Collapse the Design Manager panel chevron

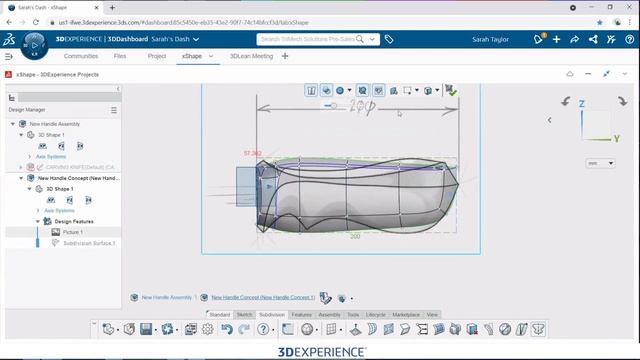point(118,89)
